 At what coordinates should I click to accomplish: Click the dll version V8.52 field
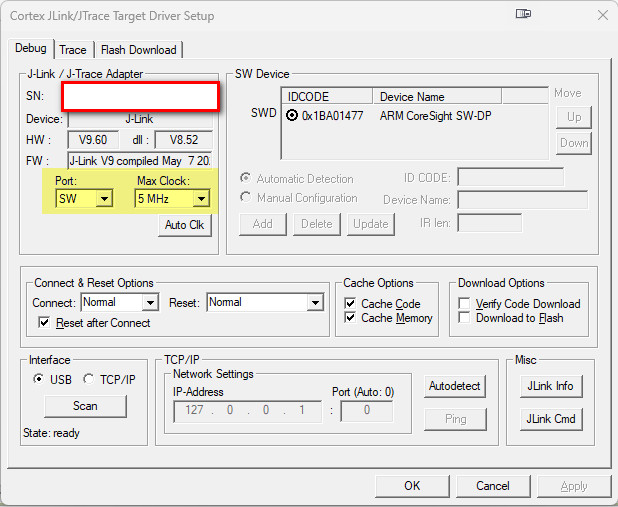point(183,140)
